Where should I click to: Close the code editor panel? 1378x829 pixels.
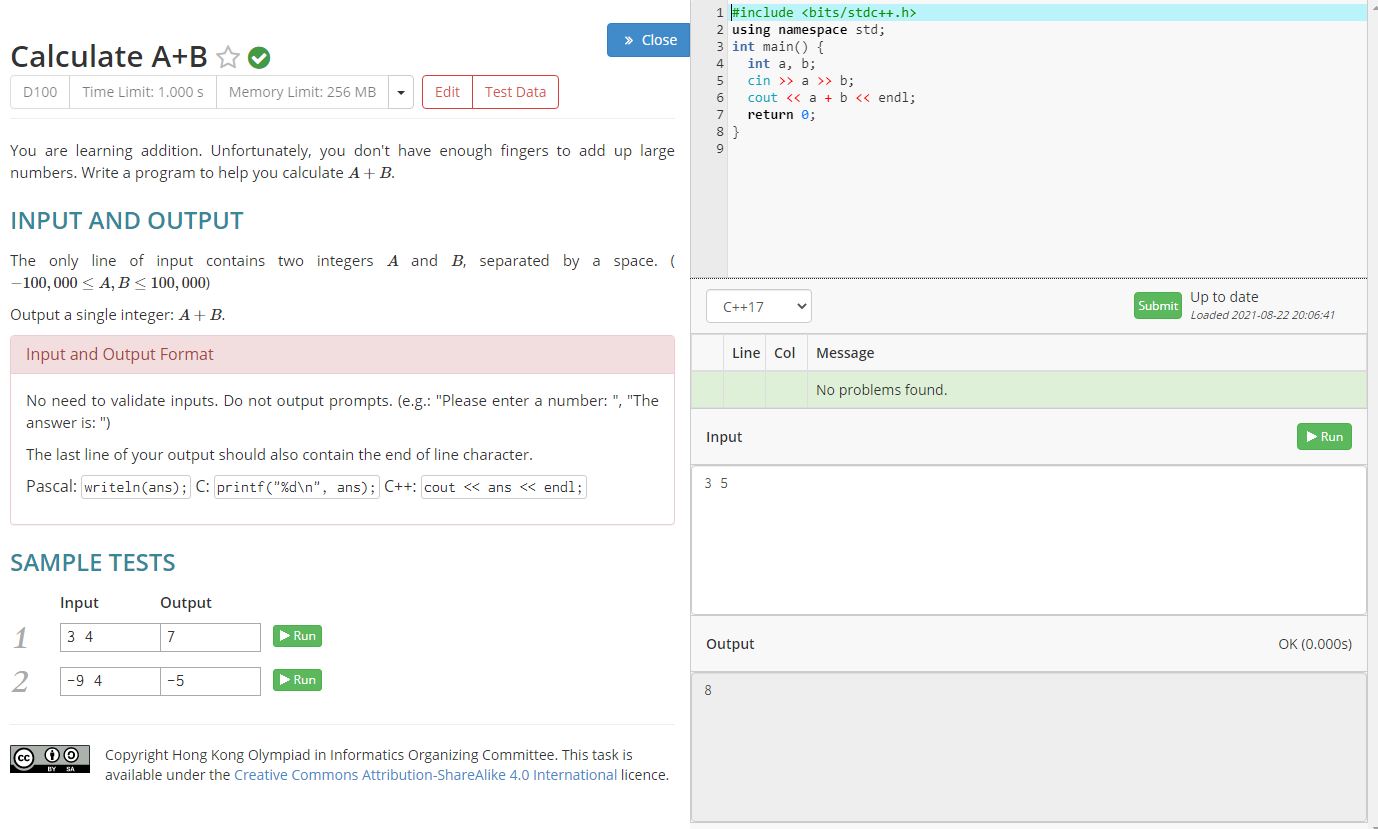coord(649,40)
